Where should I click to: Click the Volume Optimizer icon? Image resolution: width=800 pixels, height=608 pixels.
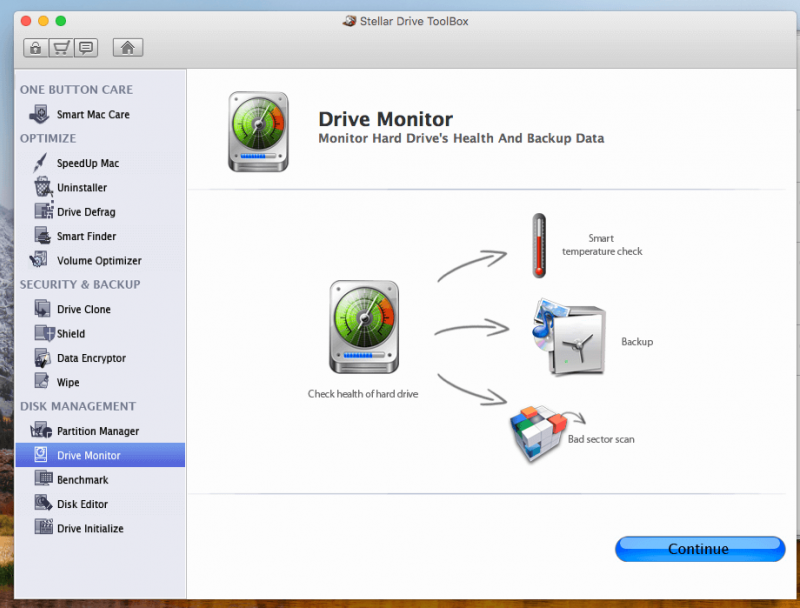tap(39, 260)
